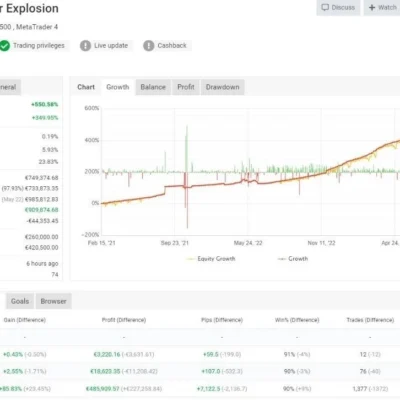Click the +550.58% gain value

45,105
